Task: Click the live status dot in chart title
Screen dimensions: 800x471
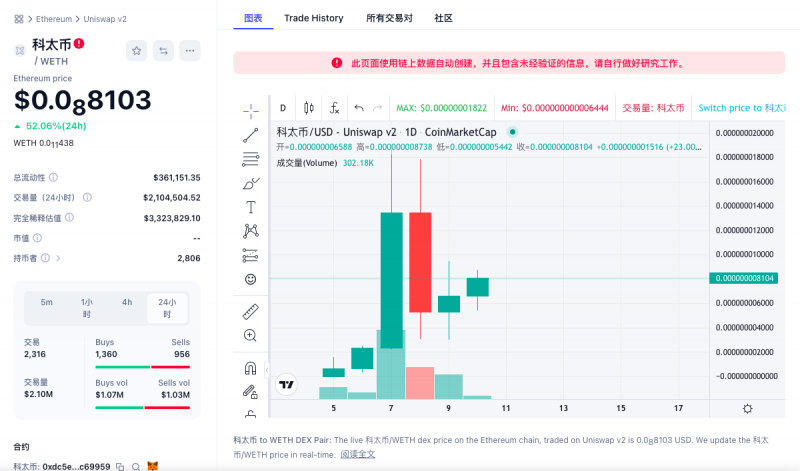Action: tap(513, 132)
